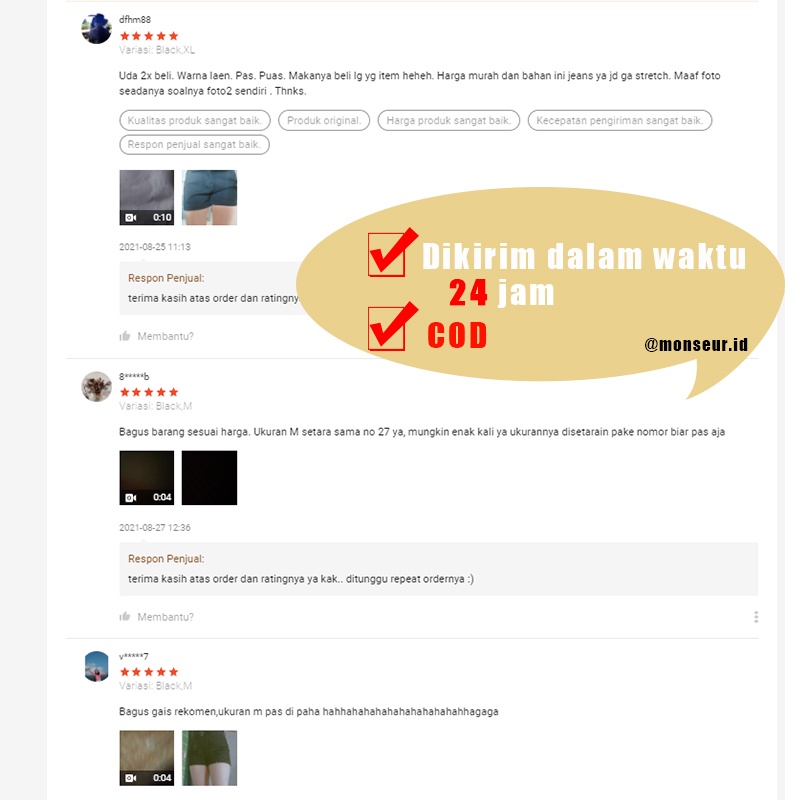Open the black photo thumbnail in second review
800x800 pixels.
[209, 478]
